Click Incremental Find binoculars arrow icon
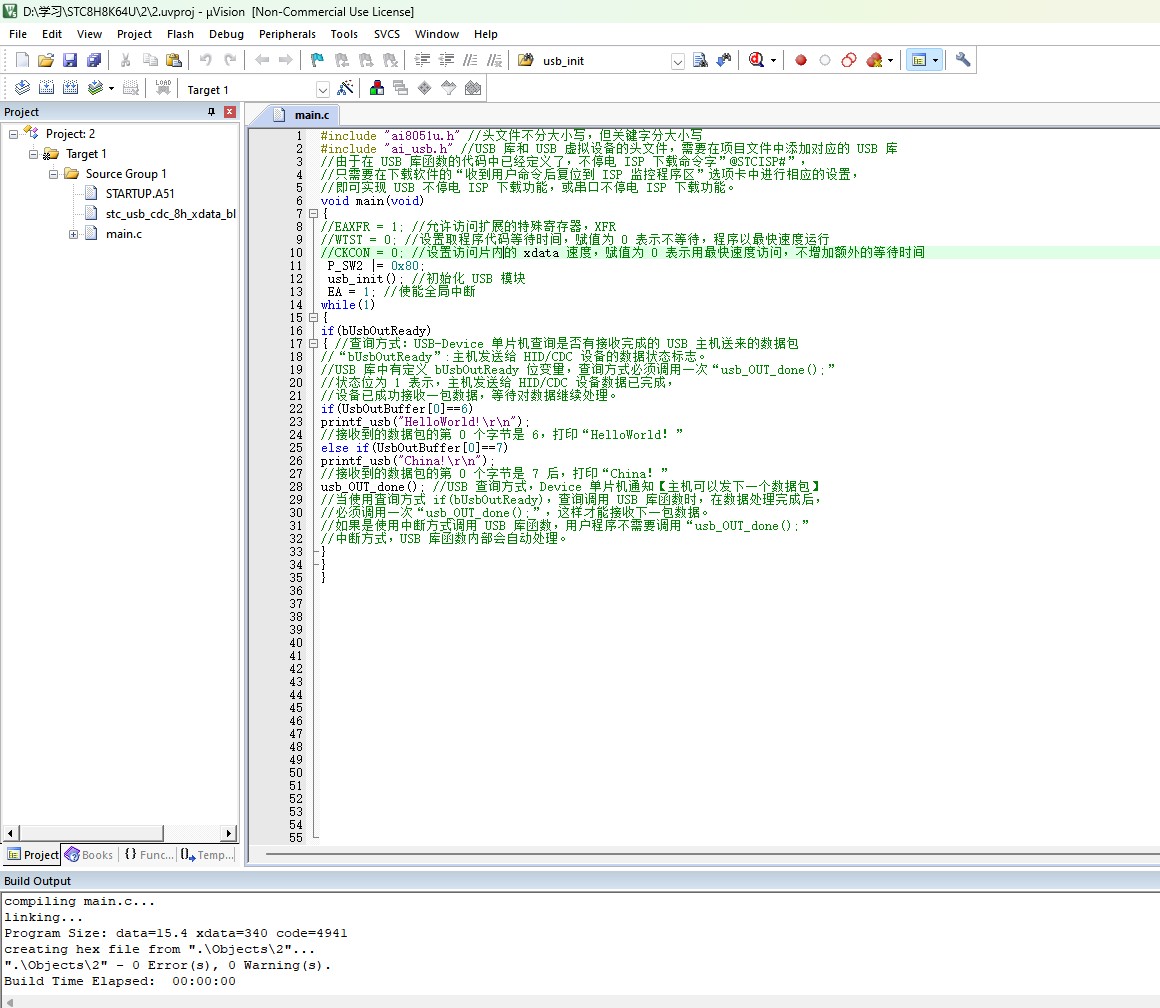1160x1008 pixels. coord(724,60)
